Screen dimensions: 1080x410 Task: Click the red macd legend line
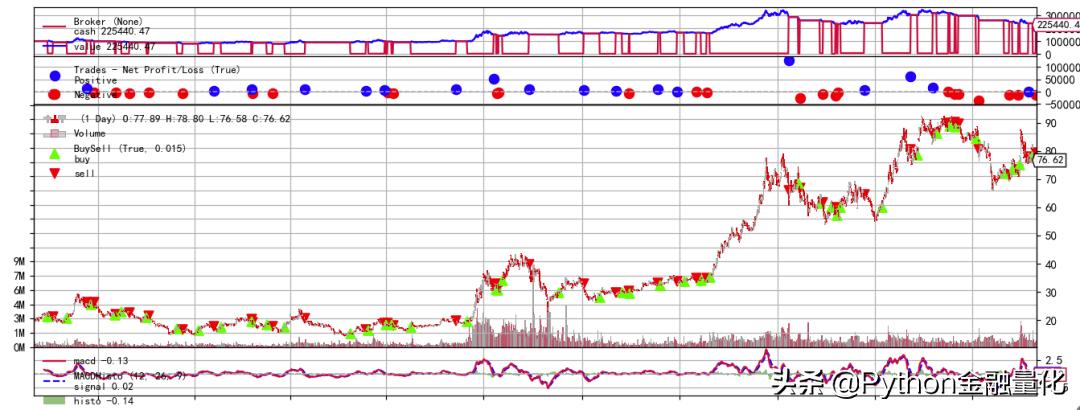55,360
